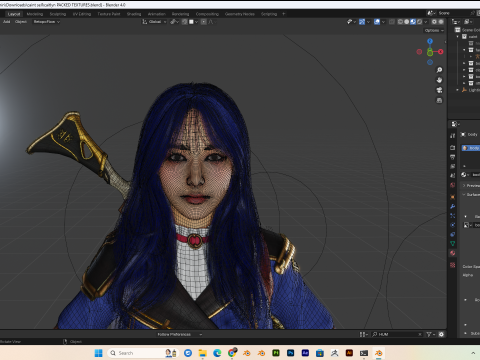The height and width of the screenshot is (360, 480).
Task: Open the Texture properties checker tab
Action: (452, 265)
